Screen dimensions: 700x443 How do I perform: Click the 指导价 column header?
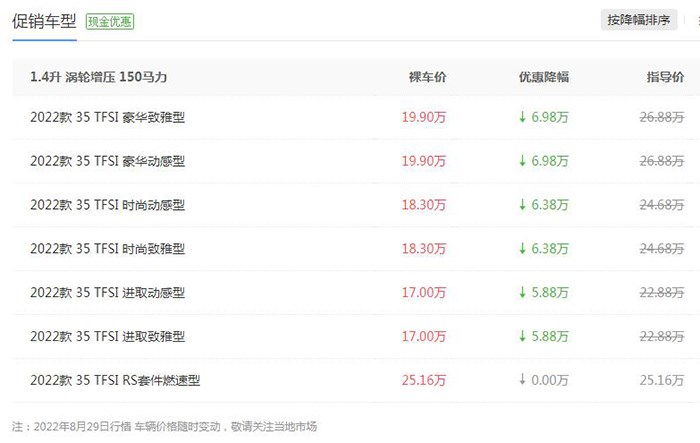point(665,77)
